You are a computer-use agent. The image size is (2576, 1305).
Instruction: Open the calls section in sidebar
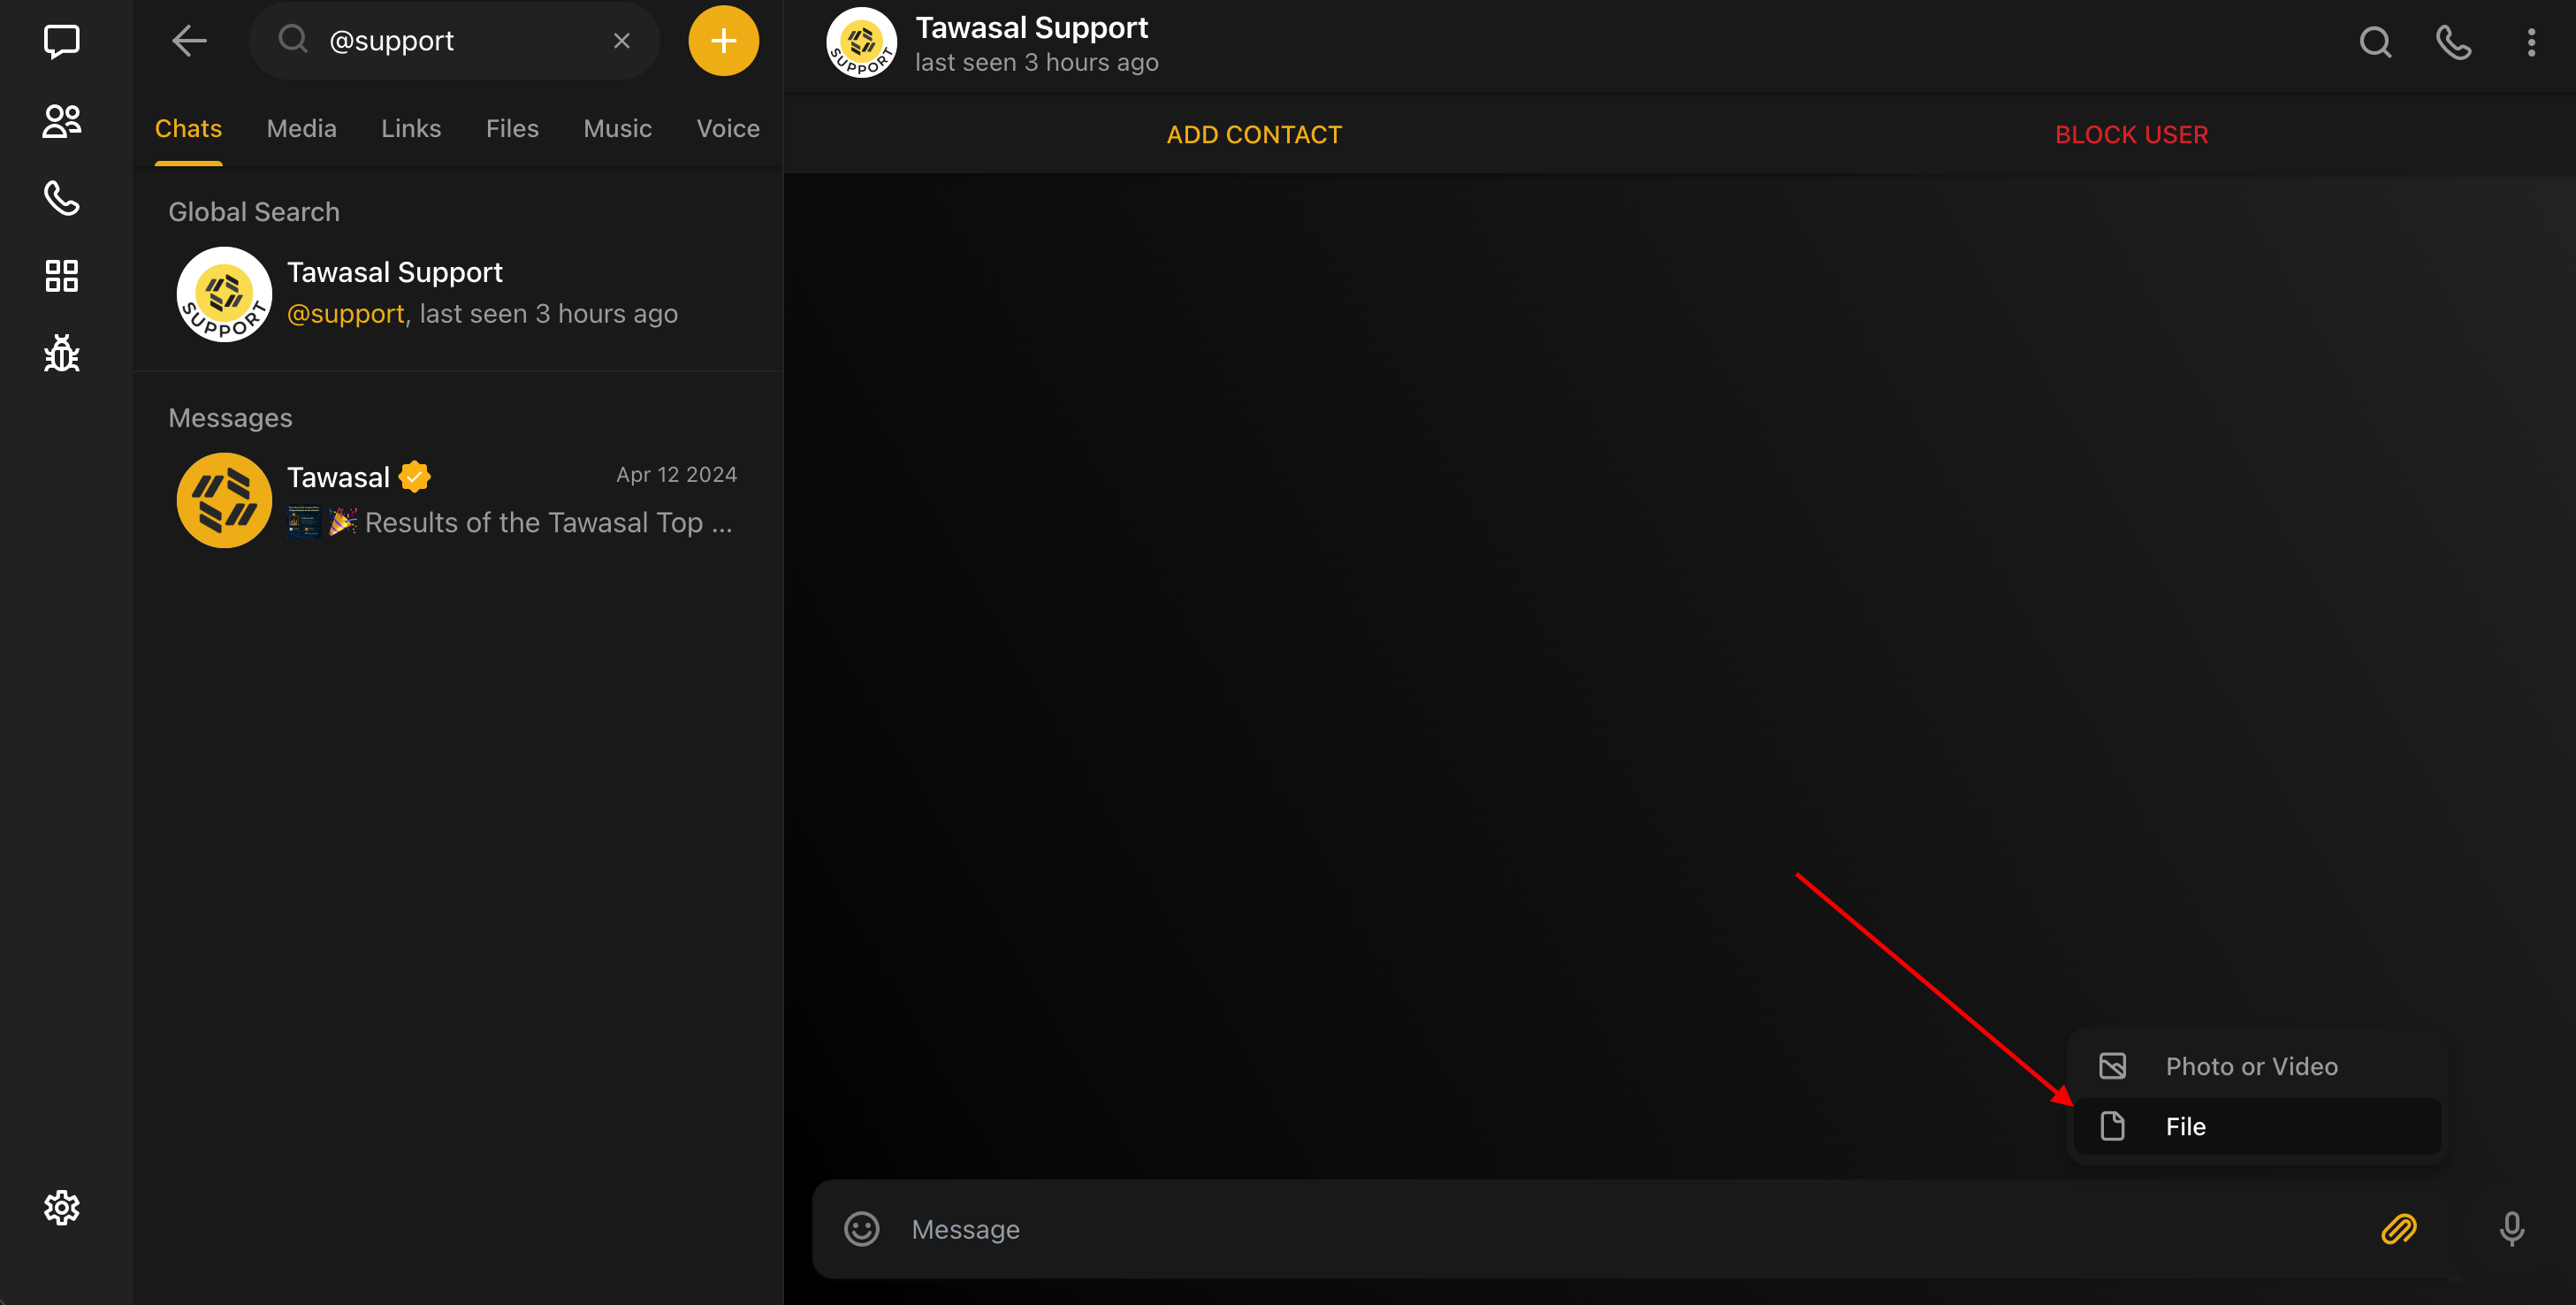62,199
